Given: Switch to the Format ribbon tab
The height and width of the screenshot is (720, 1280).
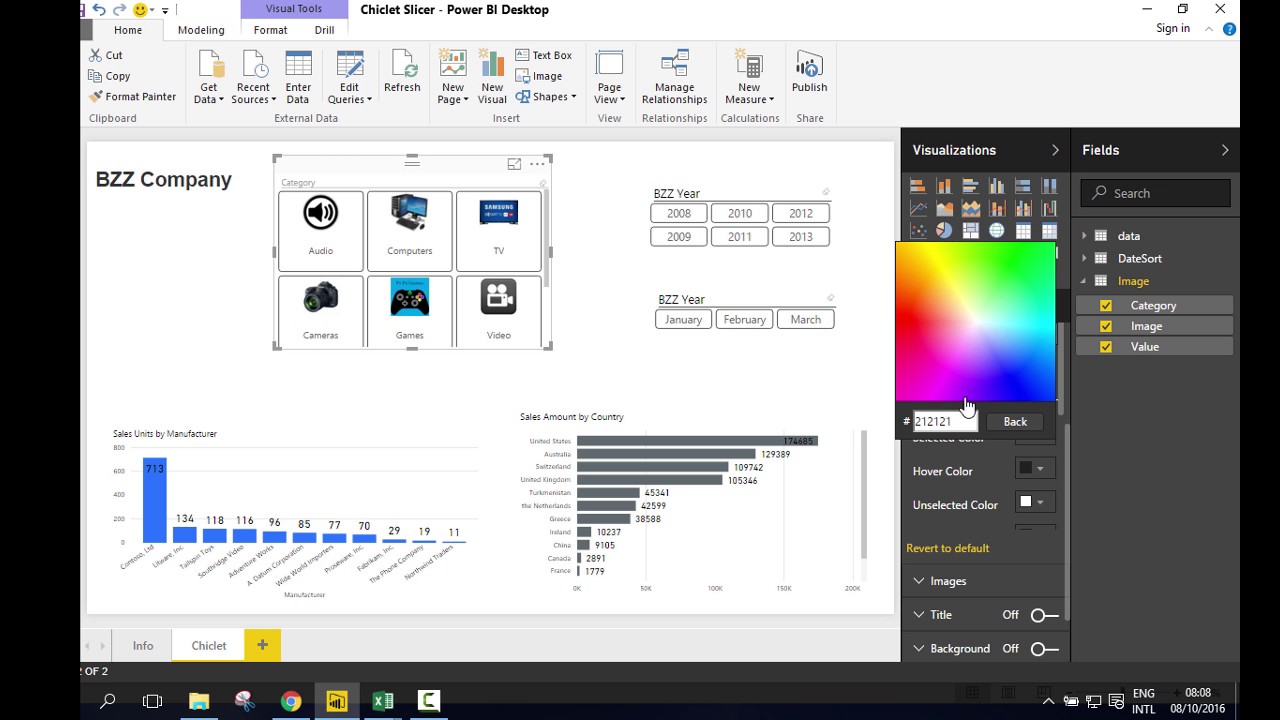Looking at the screenshot, I should 270,30.
